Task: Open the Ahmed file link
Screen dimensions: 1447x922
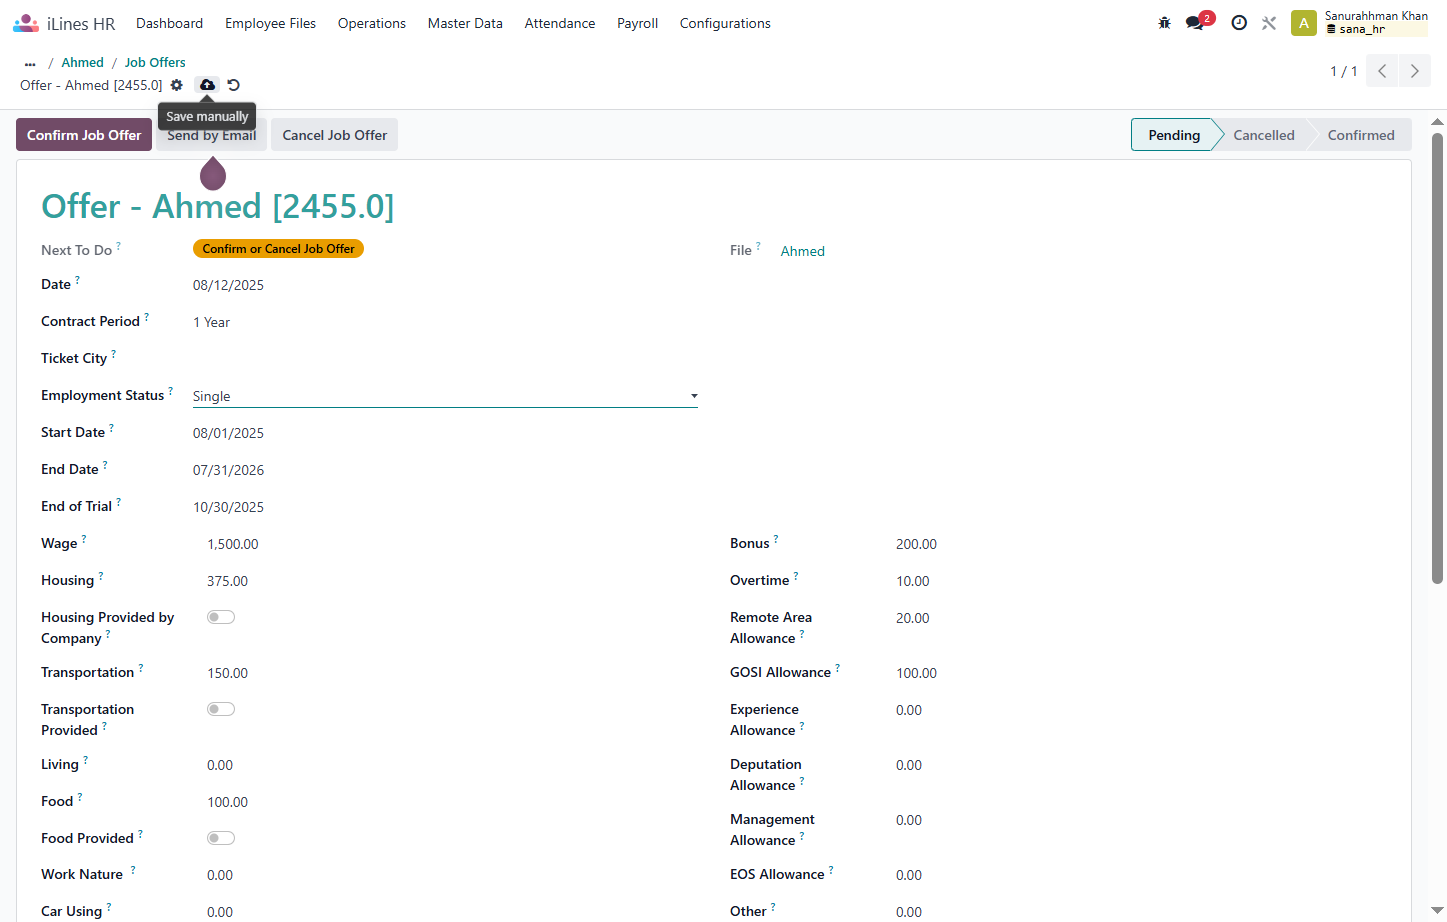Action: pos(803,251)
